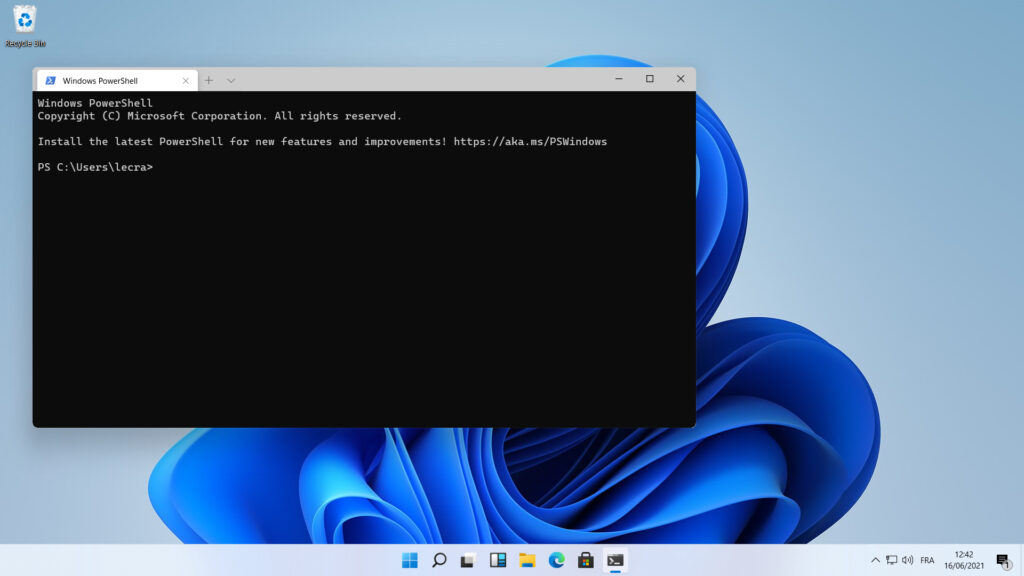1024x576 pixels.
Task: Click the PowerShell icon in the tab
Action: pos(50,80)
